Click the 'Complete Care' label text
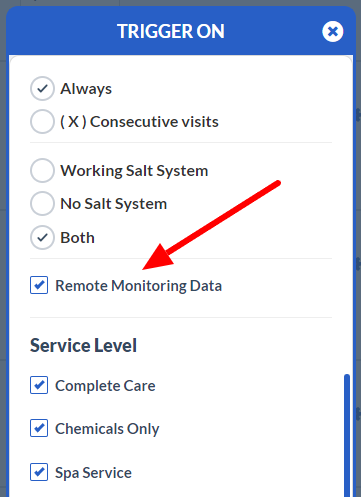 (x=105, y=386)
